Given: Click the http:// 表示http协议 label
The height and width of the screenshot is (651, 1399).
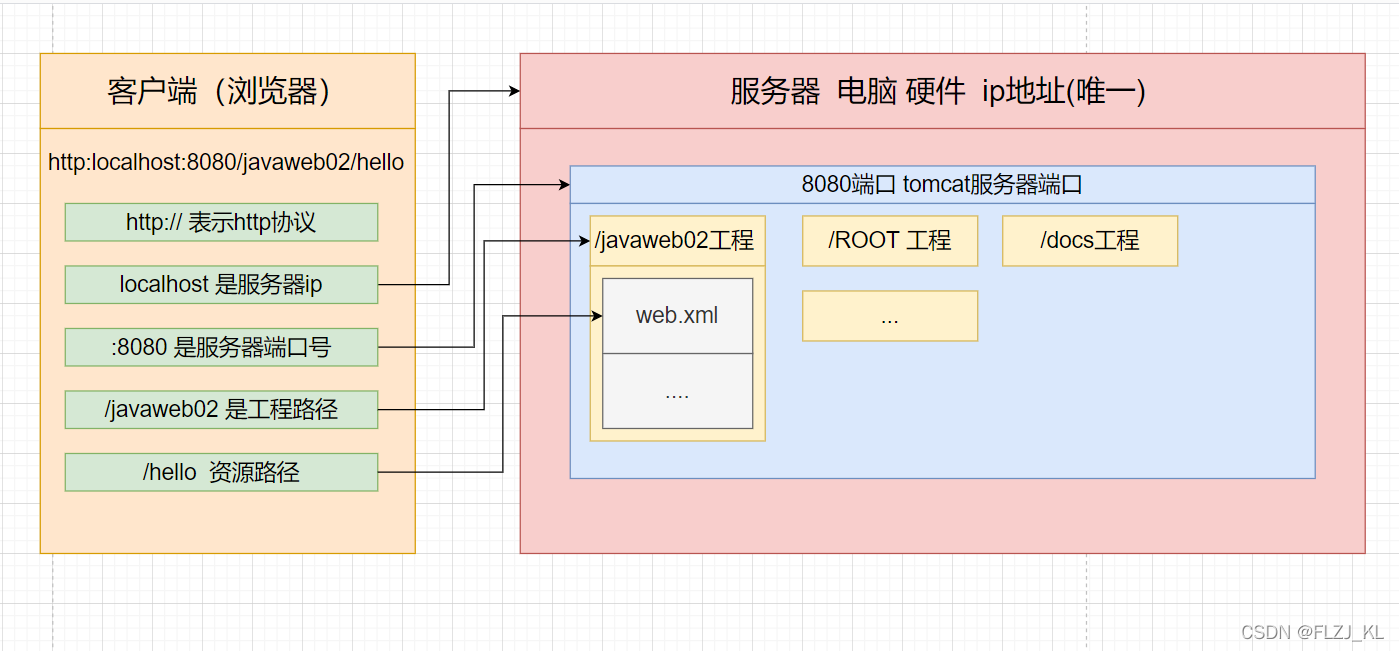Looking at the screenshot, I should point(220,222).
